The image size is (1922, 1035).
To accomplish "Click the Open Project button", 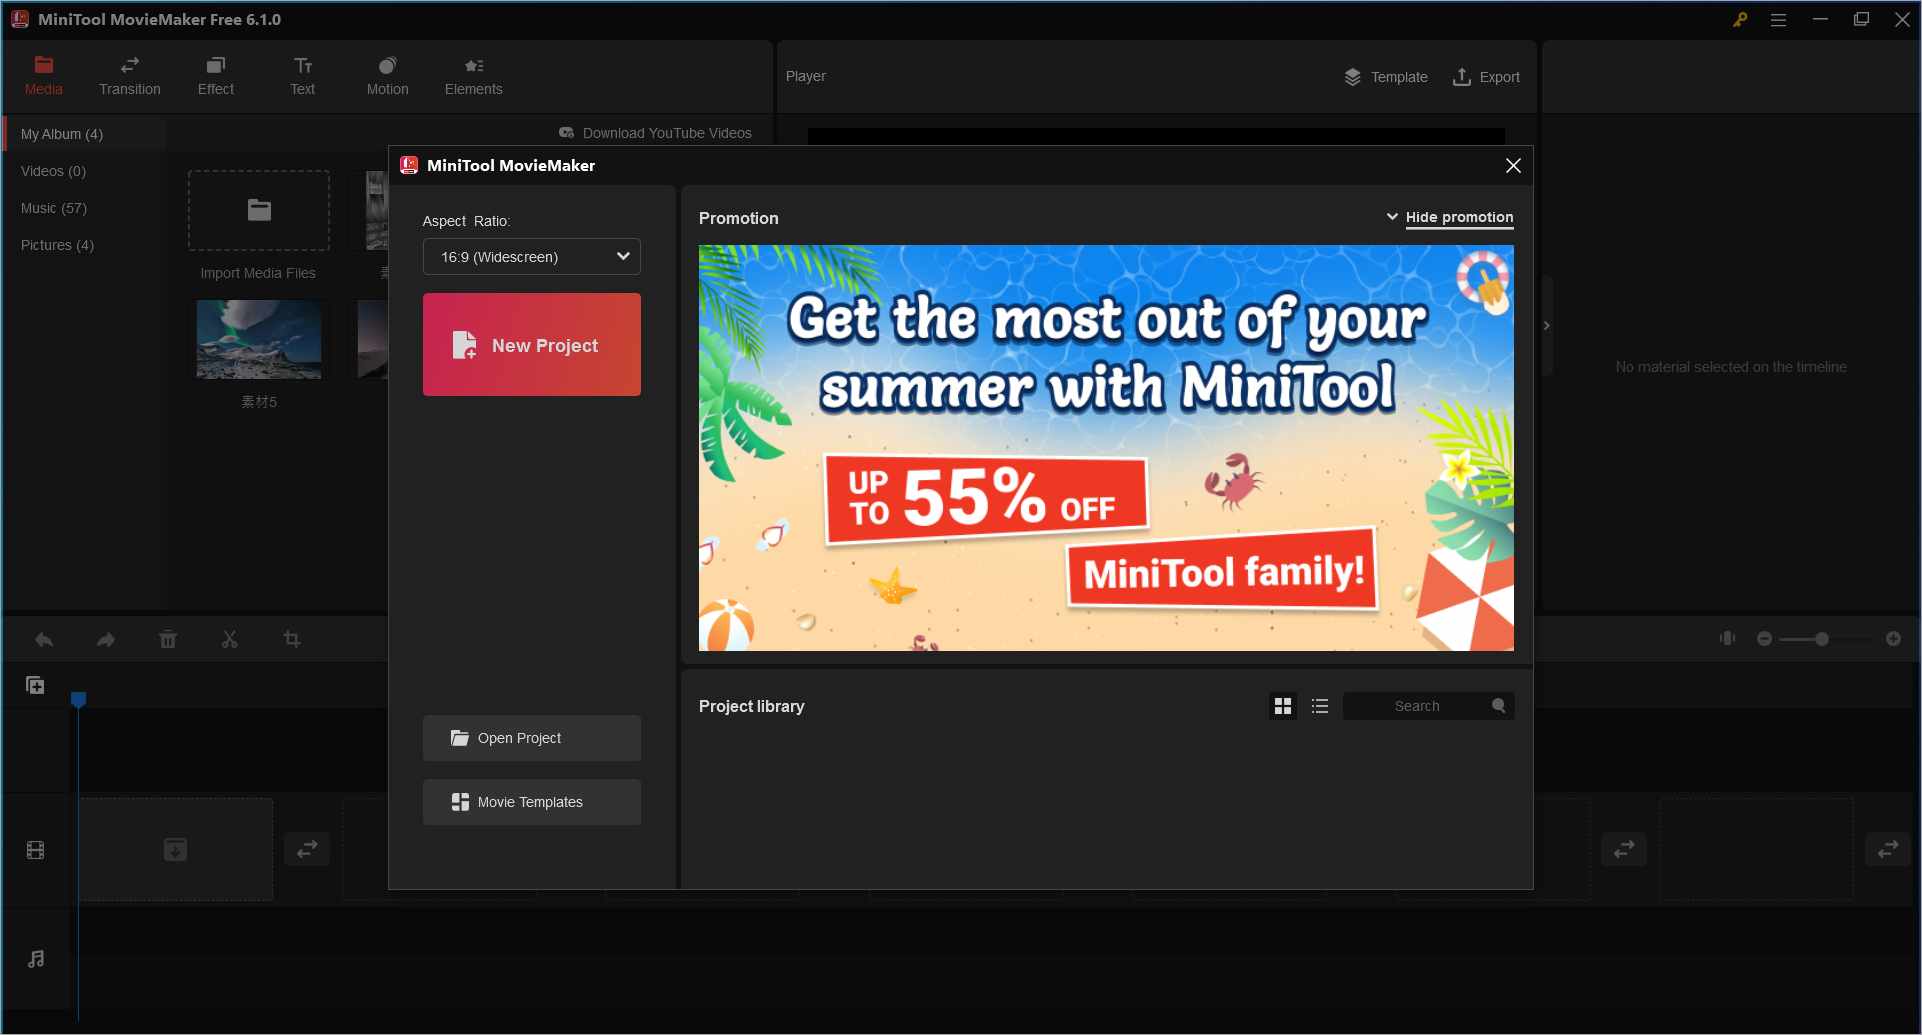I will click(531, 738).
